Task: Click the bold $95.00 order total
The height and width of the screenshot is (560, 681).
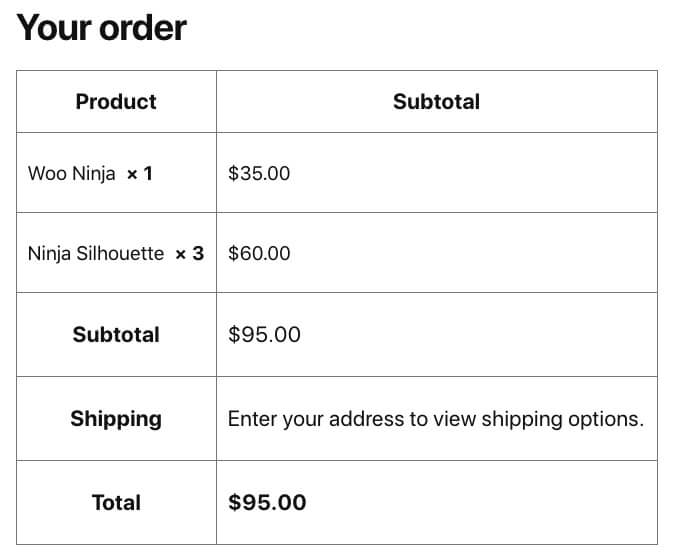Action: (267, 503)
